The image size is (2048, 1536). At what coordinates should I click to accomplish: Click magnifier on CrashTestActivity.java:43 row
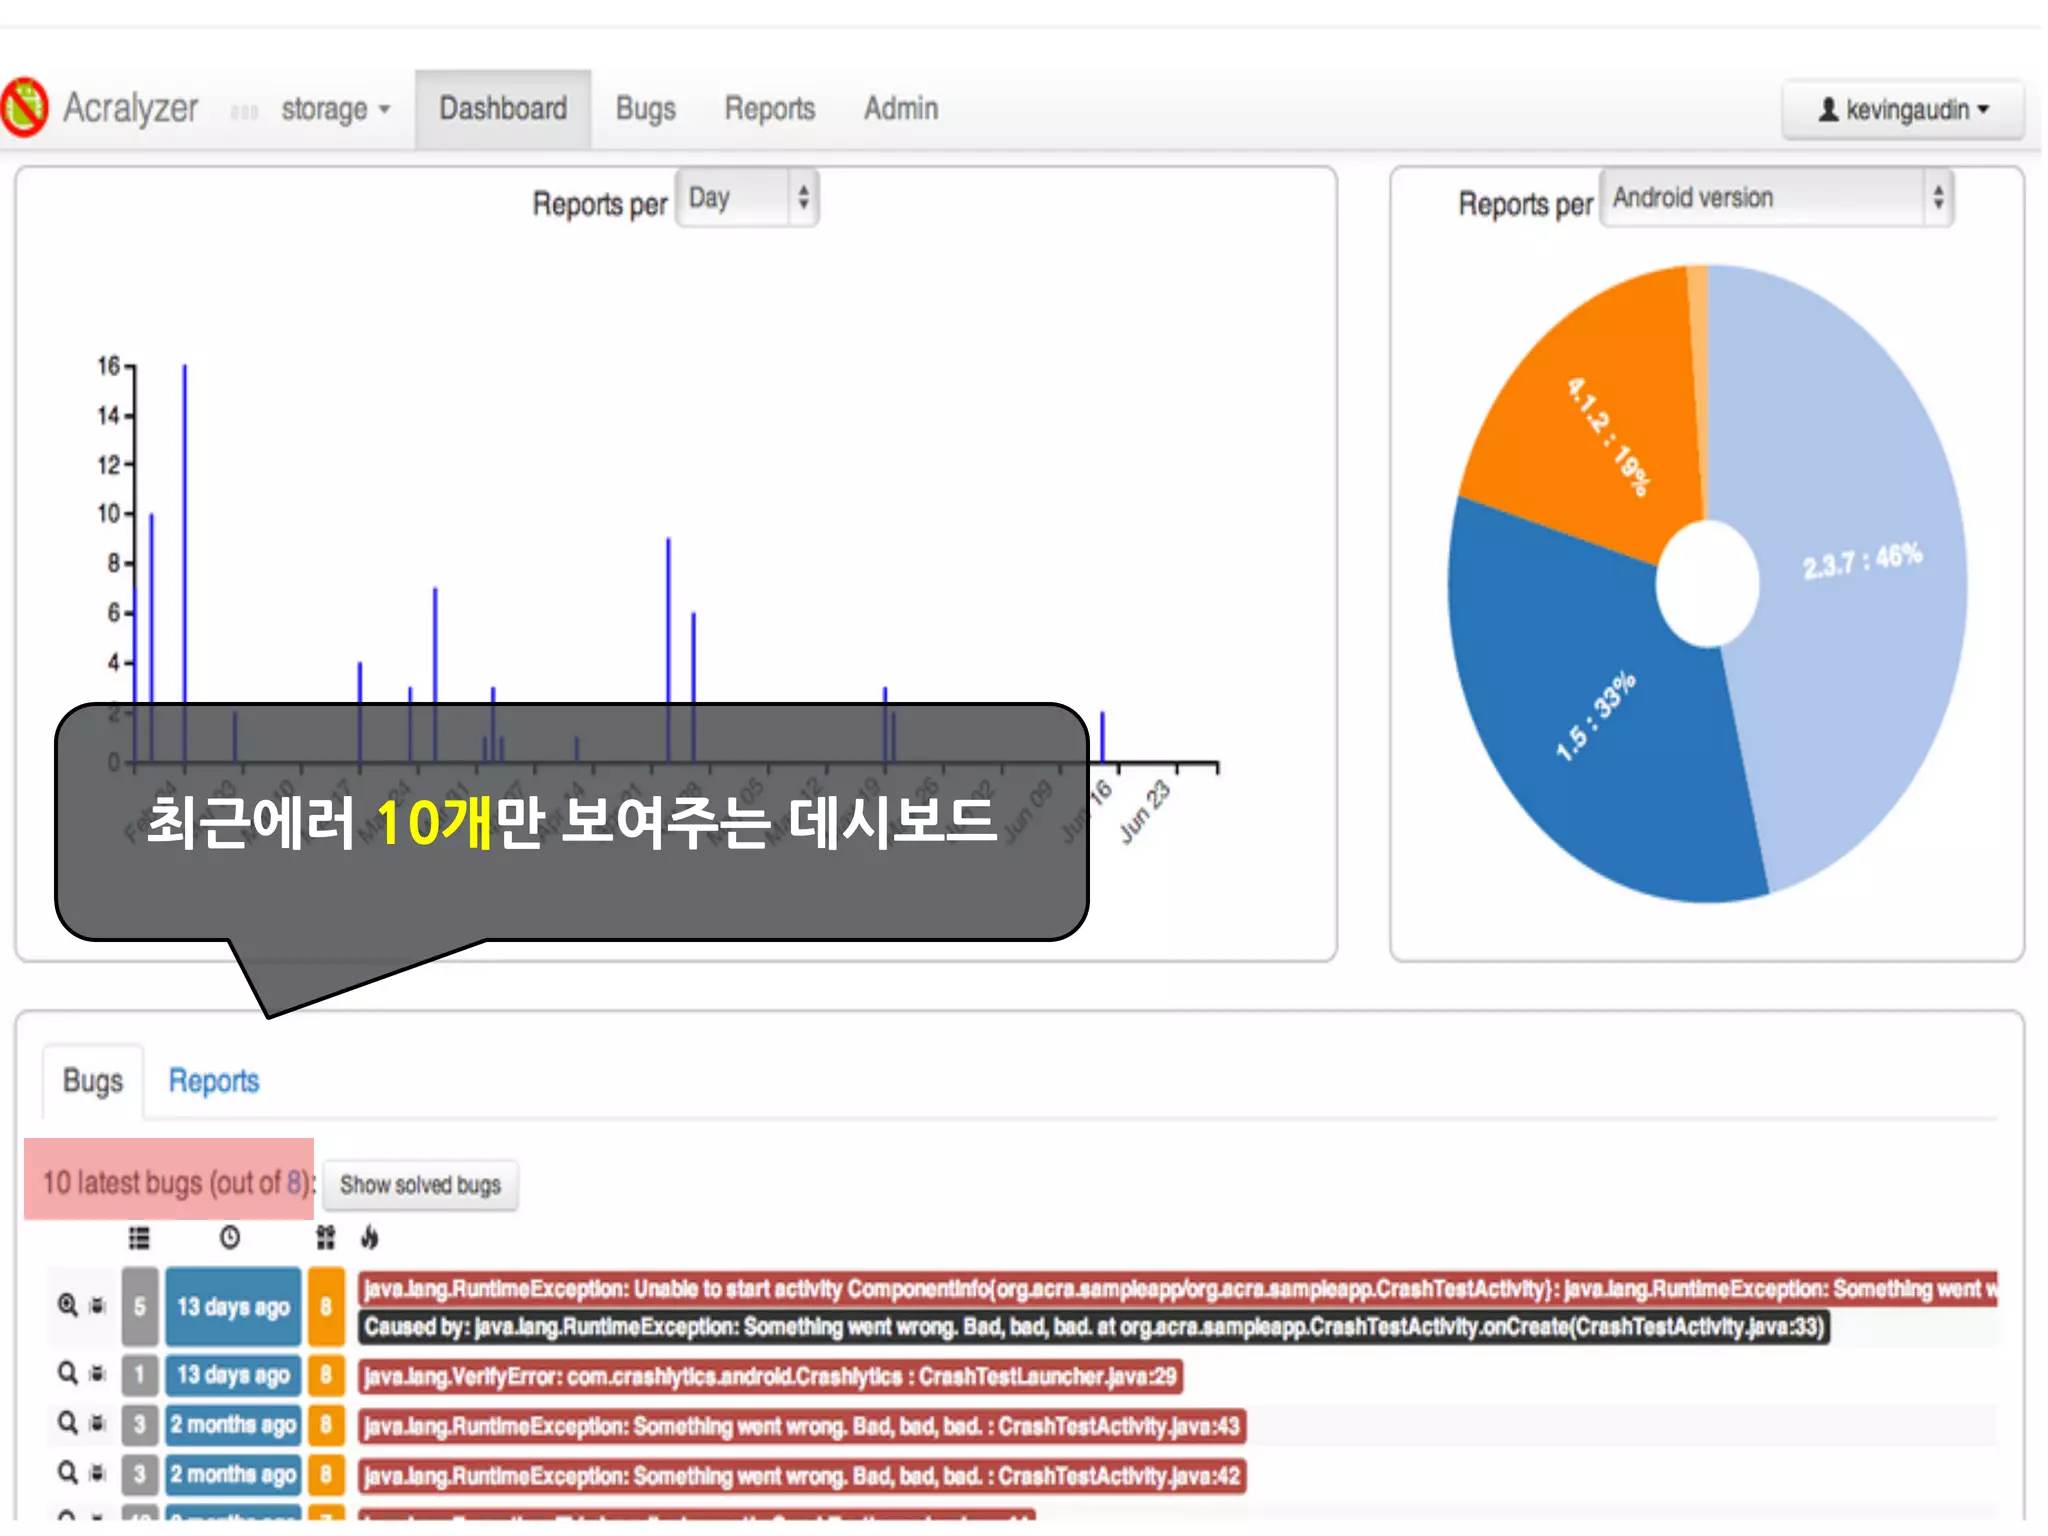67,1423
